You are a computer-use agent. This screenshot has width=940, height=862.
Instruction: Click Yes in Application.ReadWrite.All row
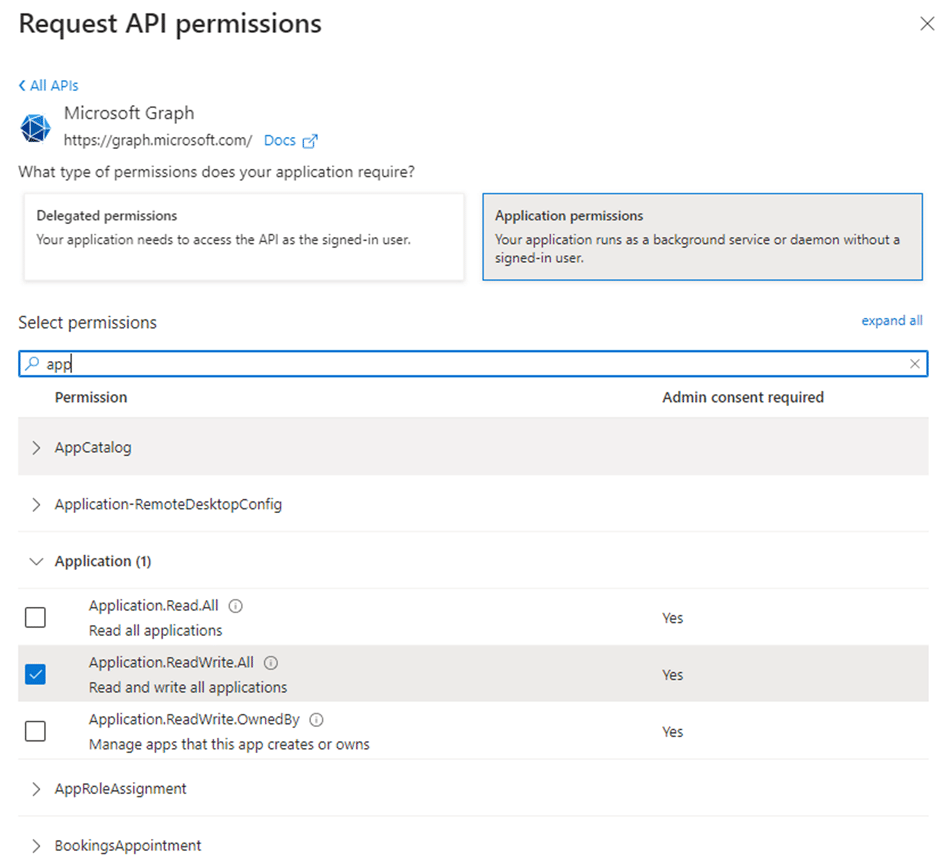click(x=673, y=675)
